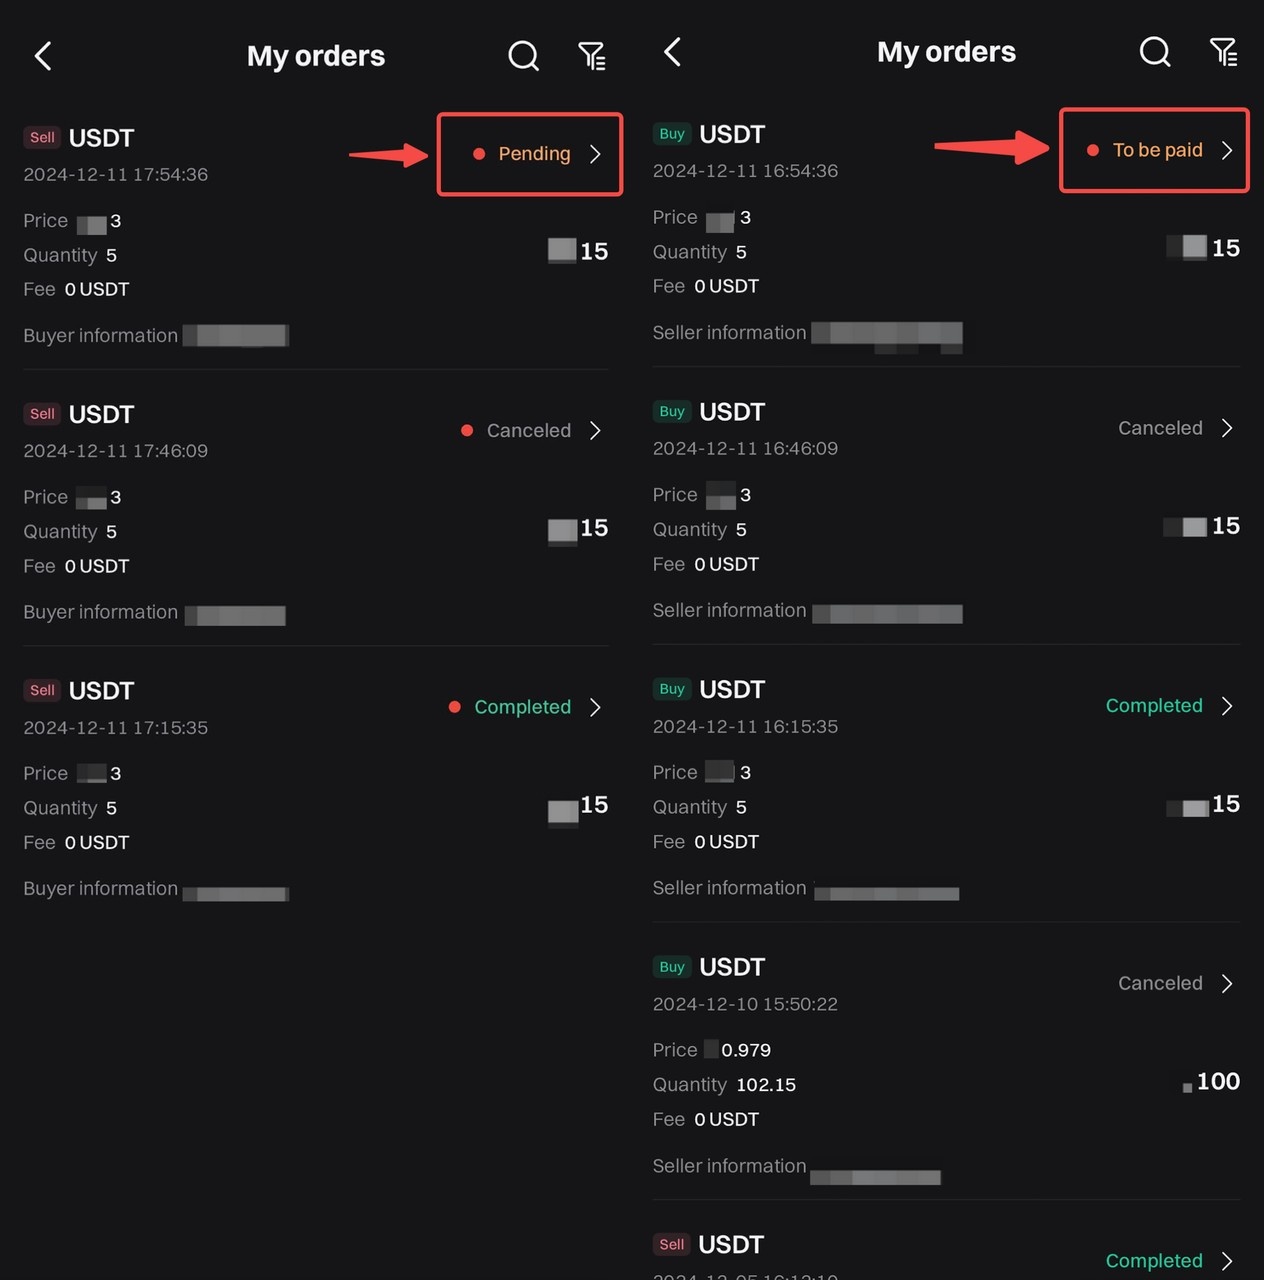Screen dimensions: 1264x1280
Task: Click the search icon in right panel
Action: coord(1155,52)
